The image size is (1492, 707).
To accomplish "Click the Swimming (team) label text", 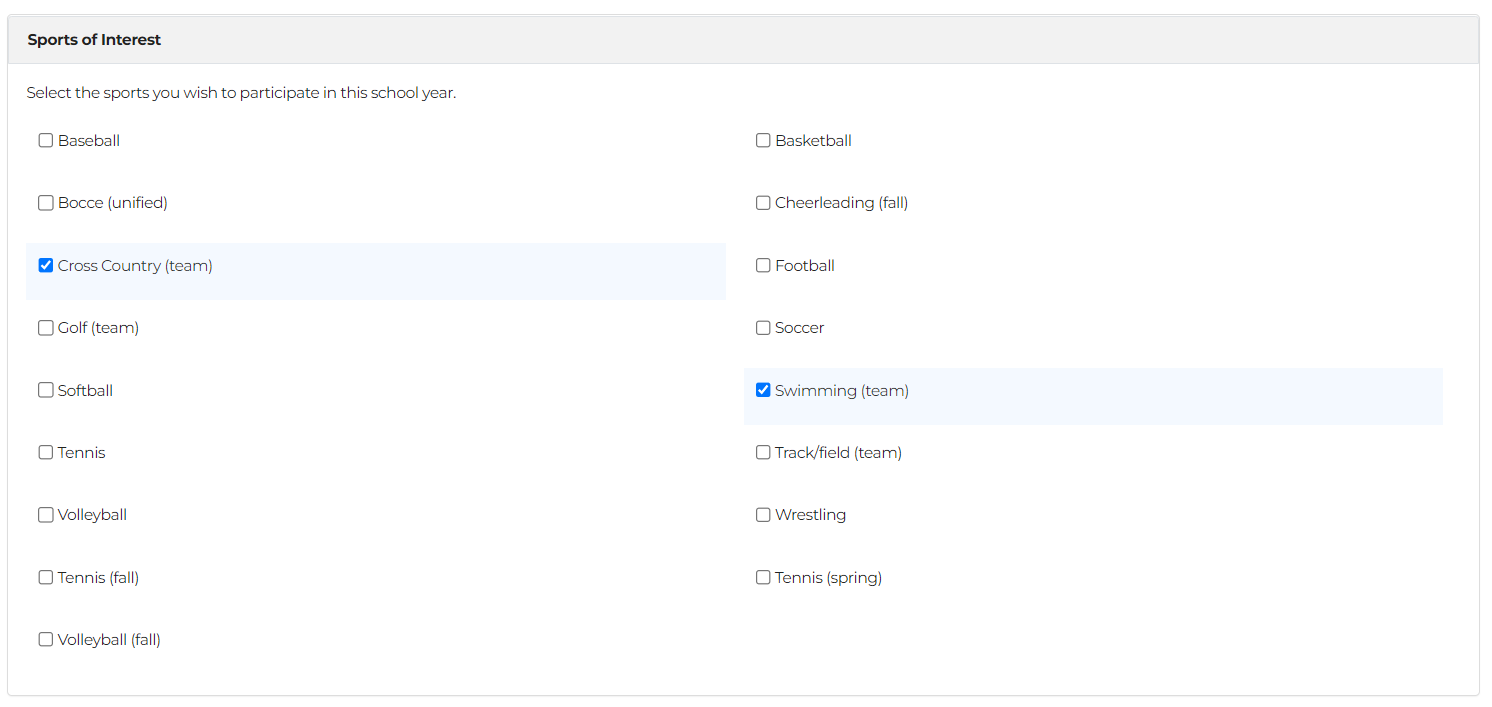I will pyautogui.click(x=841, y=391).
